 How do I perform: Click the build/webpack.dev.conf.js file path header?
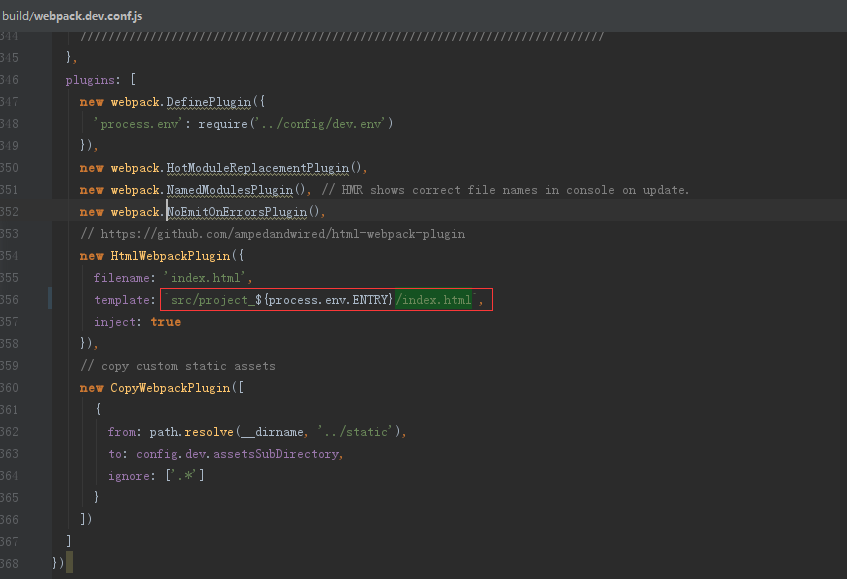tap(72, 16)
